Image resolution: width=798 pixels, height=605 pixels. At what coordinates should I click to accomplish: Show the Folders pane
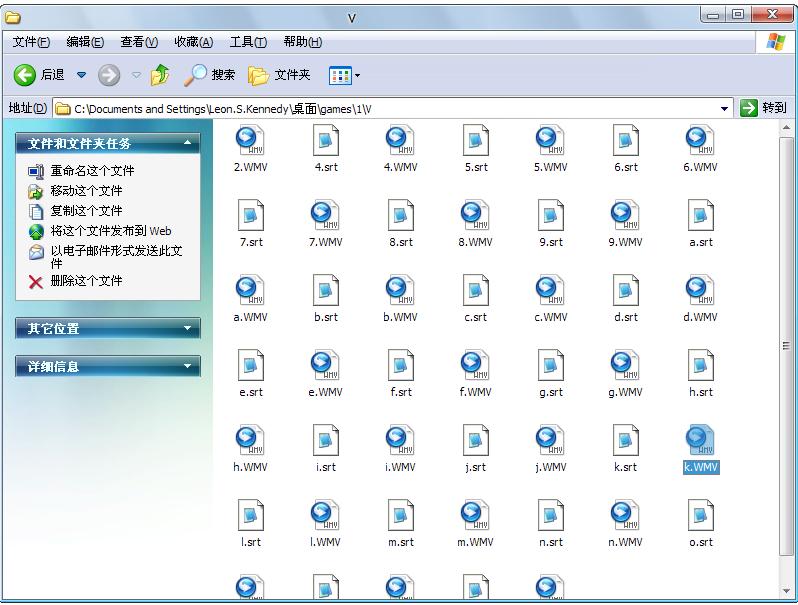279,75
